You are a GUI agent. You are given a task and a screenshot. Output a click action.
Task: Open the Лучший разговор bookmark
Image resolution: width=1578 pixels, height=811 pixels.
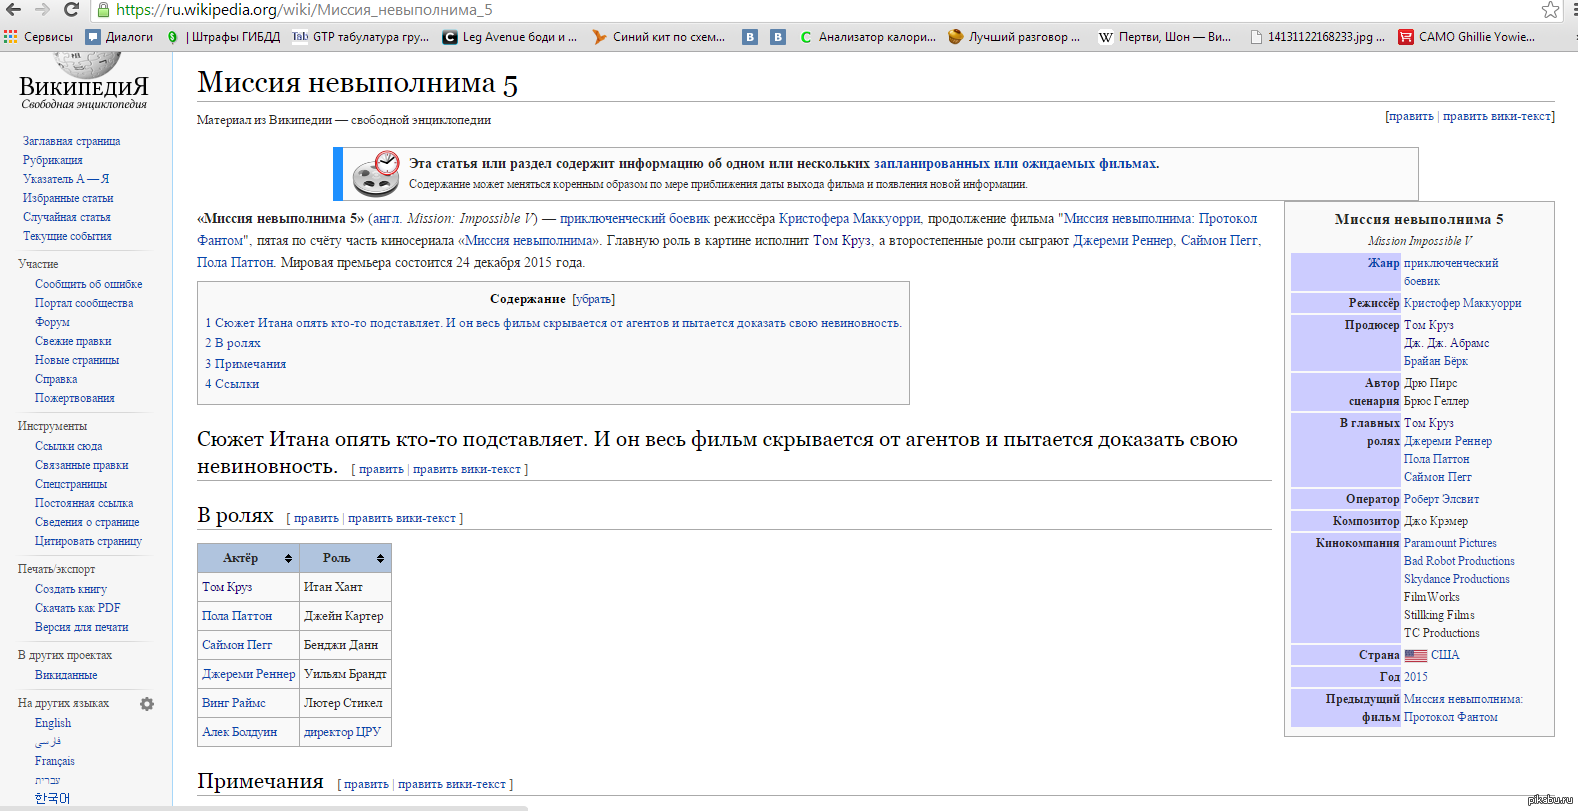1014,37
